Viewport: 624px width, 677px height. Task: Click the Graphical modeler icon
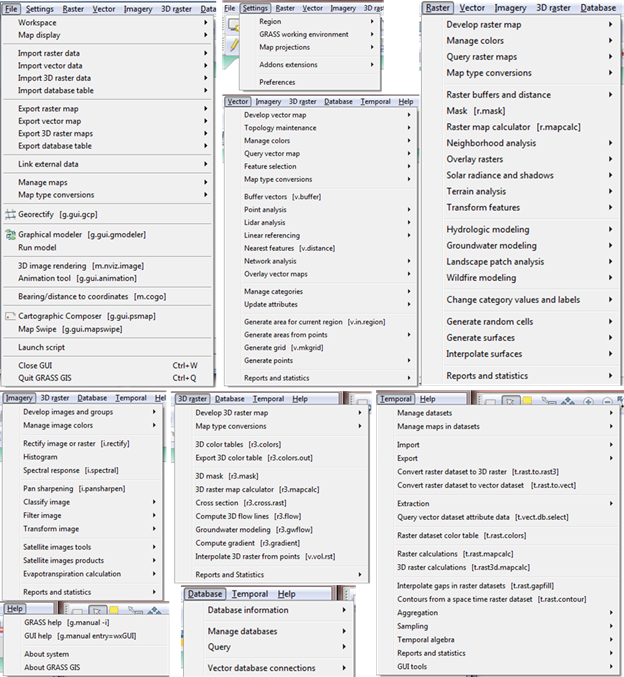pos(9,234)
